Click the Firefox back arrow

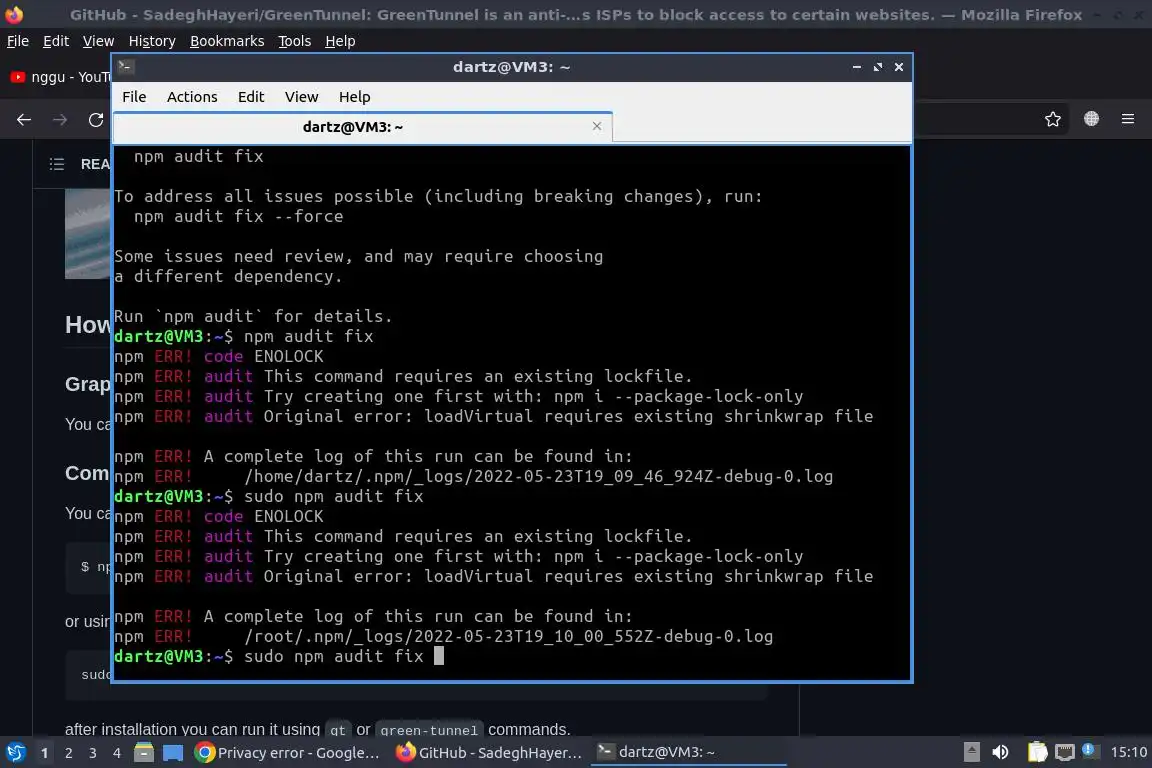point(24,120)
